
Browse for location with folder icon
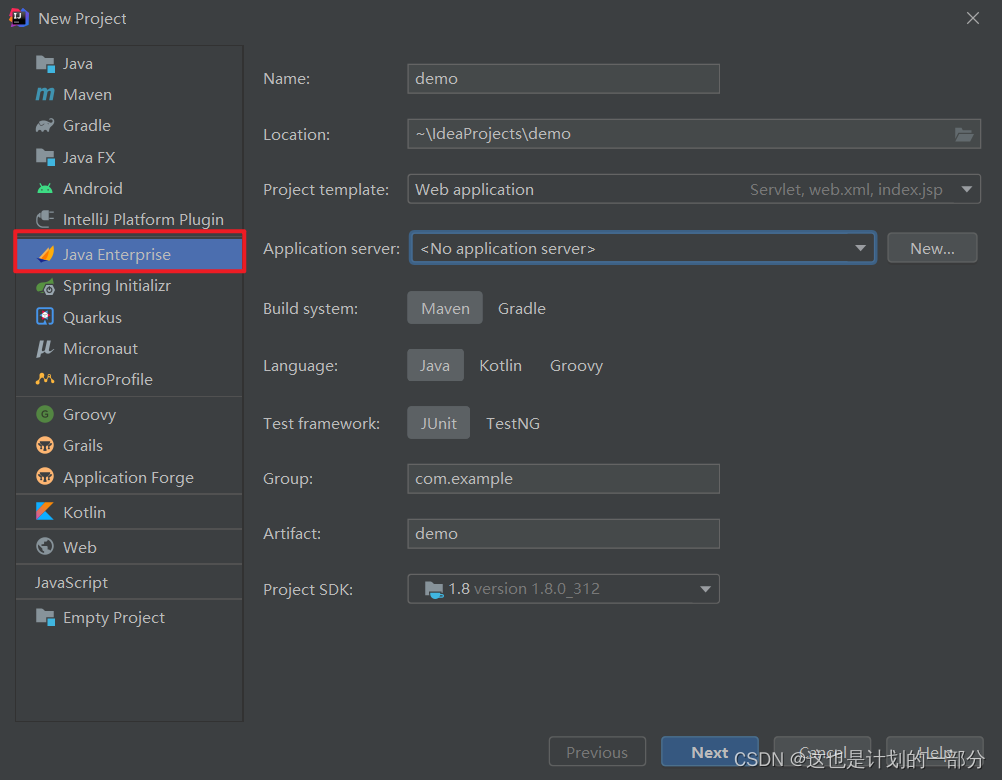pos(964,134)
